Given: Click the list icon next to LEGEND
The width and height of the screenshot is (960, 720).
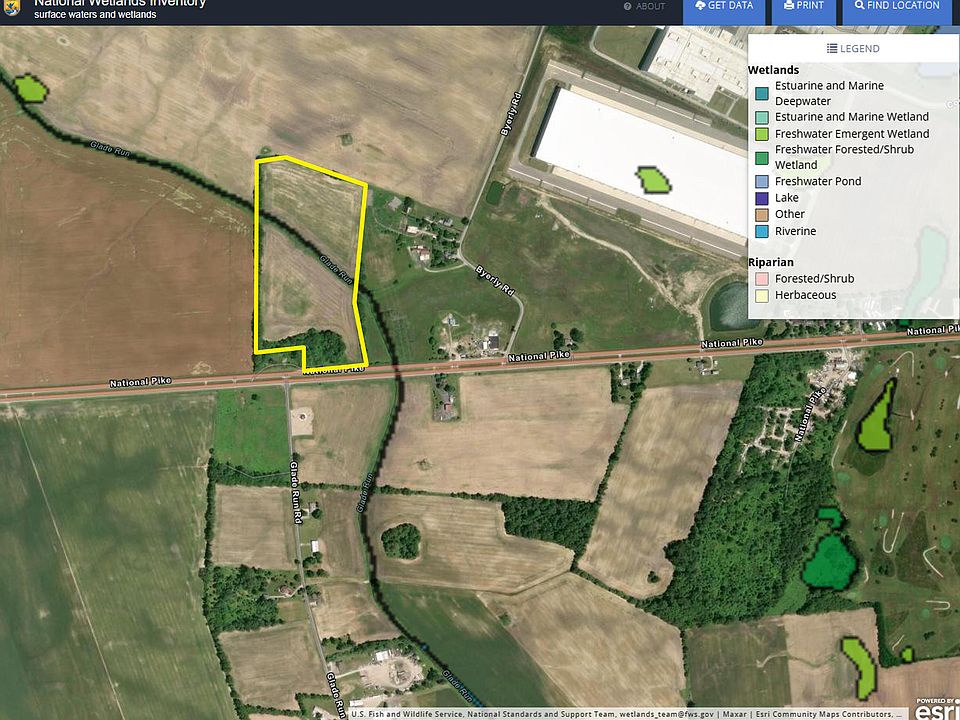Looking at the screenshot, I should point(832,48).
